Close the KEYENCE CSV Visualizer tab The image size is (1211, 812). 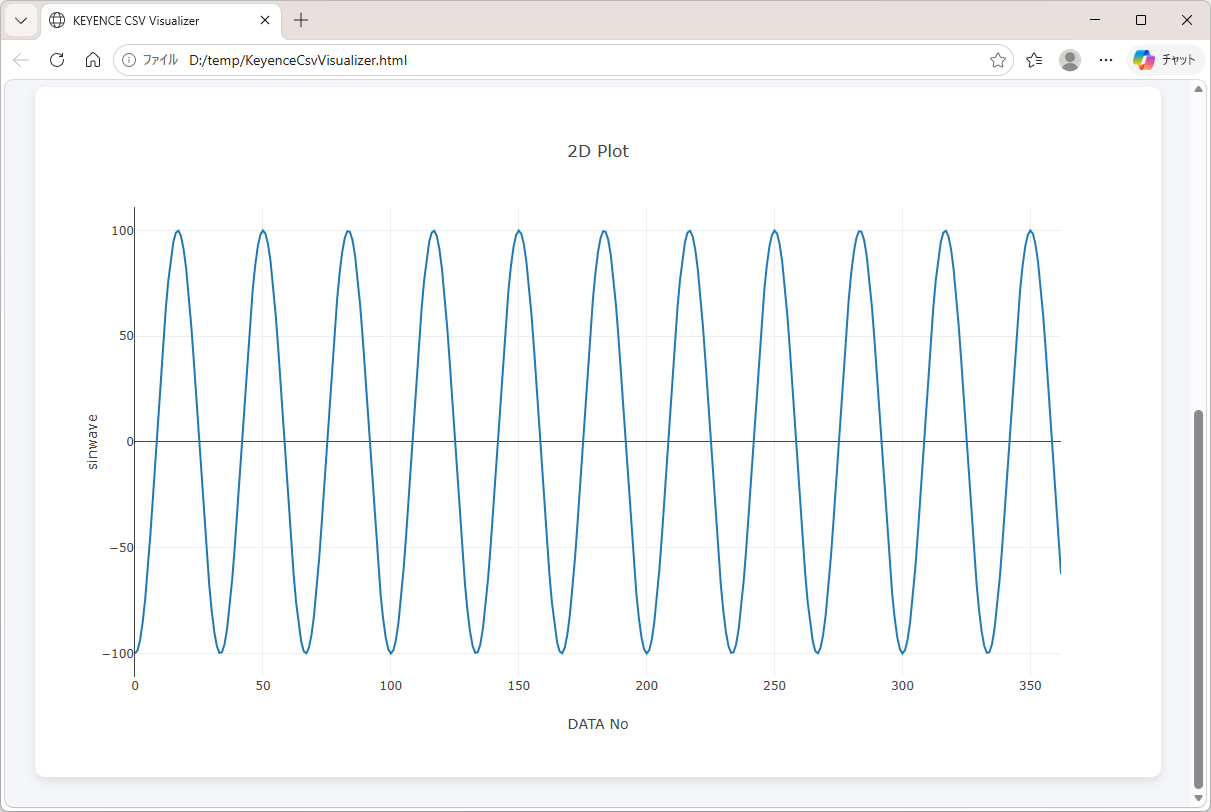pyautogui.click(x=264, y=20)
